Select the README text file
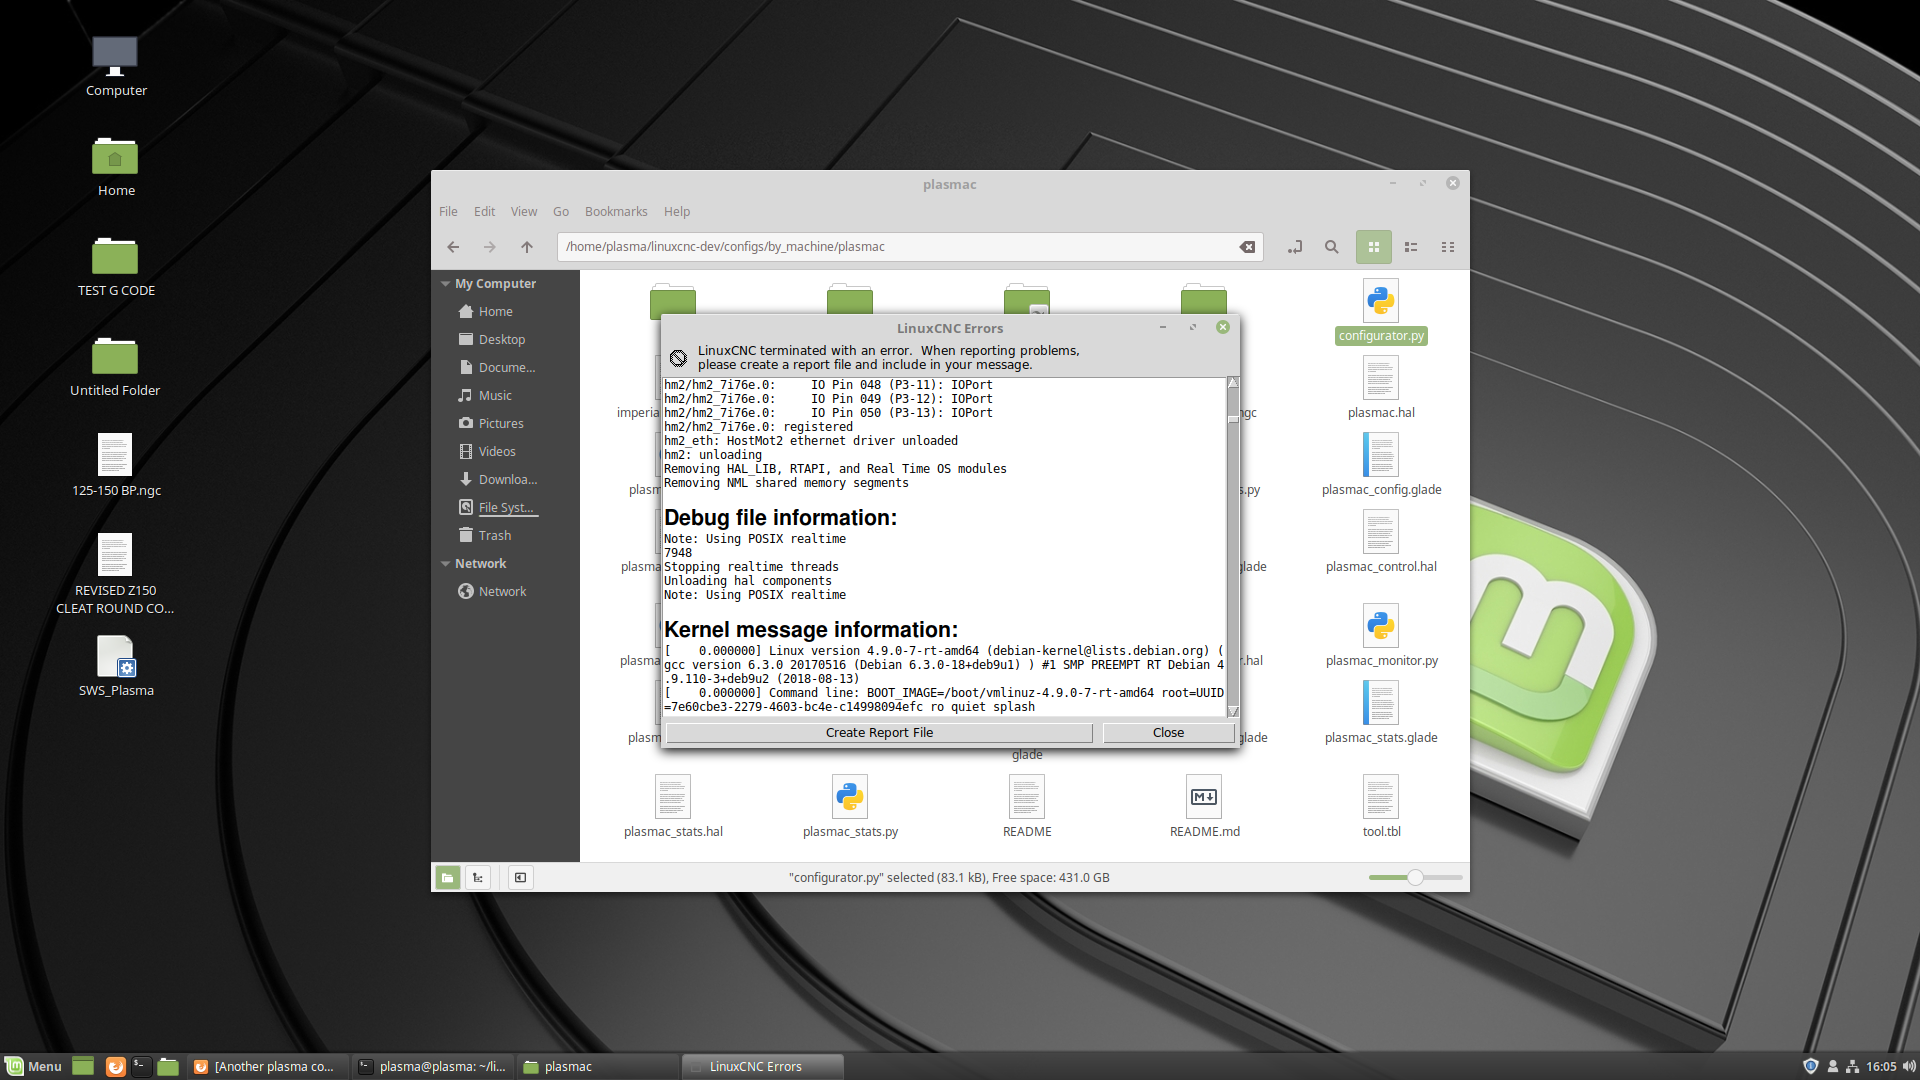This screenshot has height=1080, width=1920. coord(1027,808)
